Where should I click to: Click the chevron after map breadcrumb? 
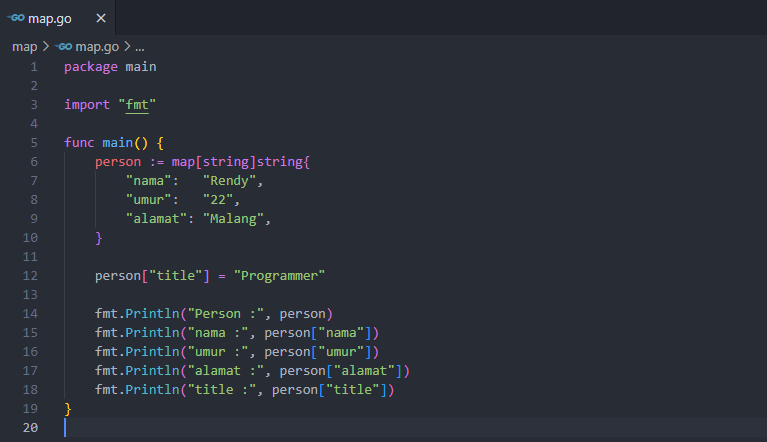click(x=46, y=46)
